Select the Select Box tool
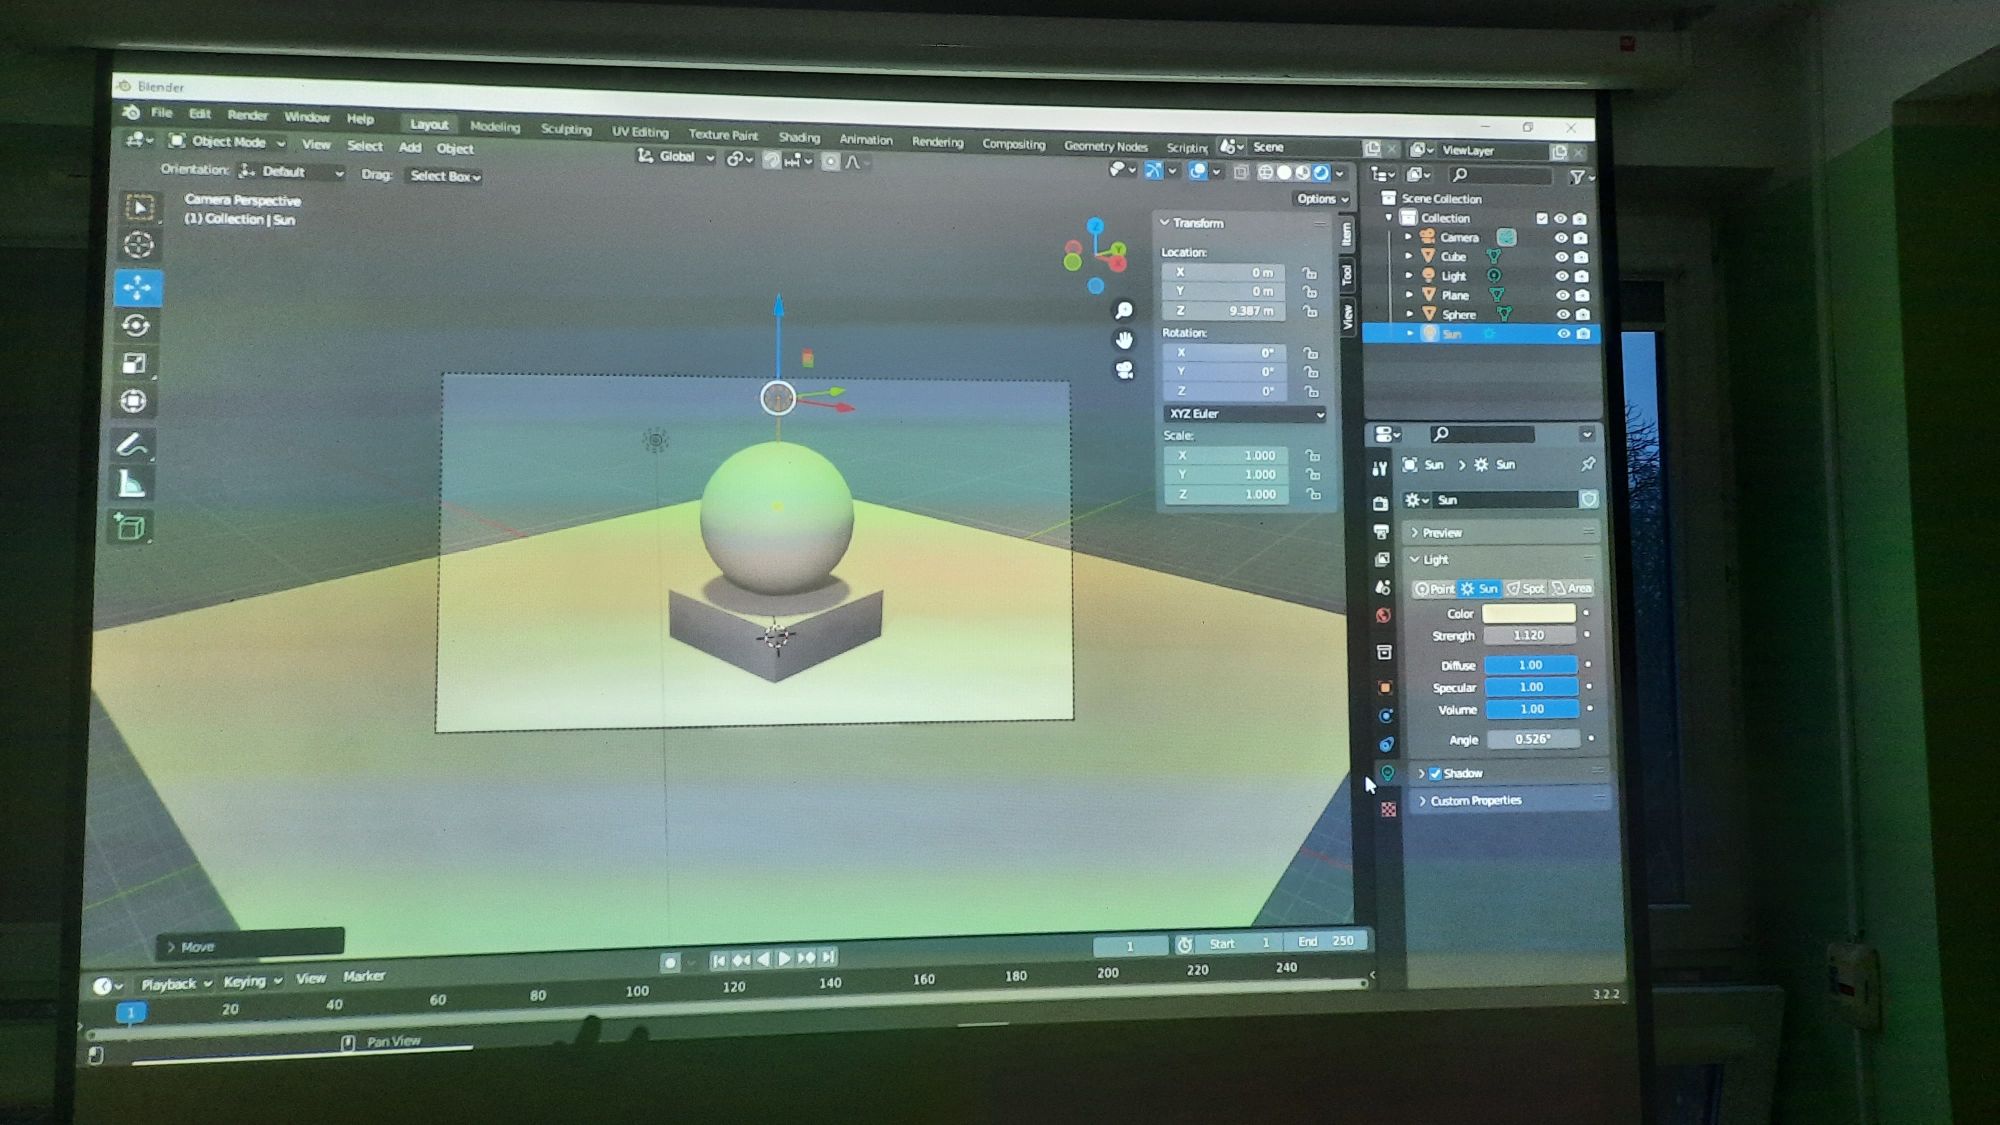The height and width of the screenshot is (1125, 2000). click(140, 207)
